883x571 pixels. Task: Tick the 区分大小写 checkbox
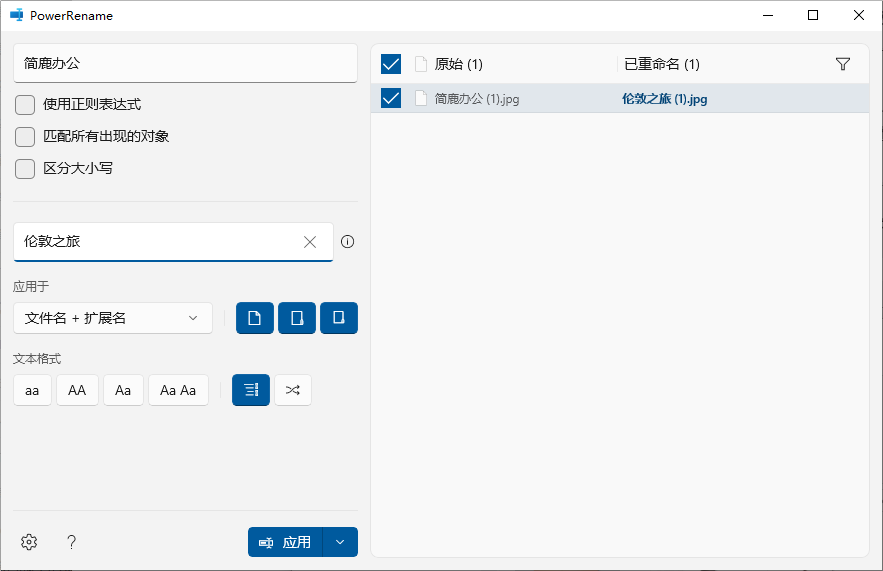25,169
